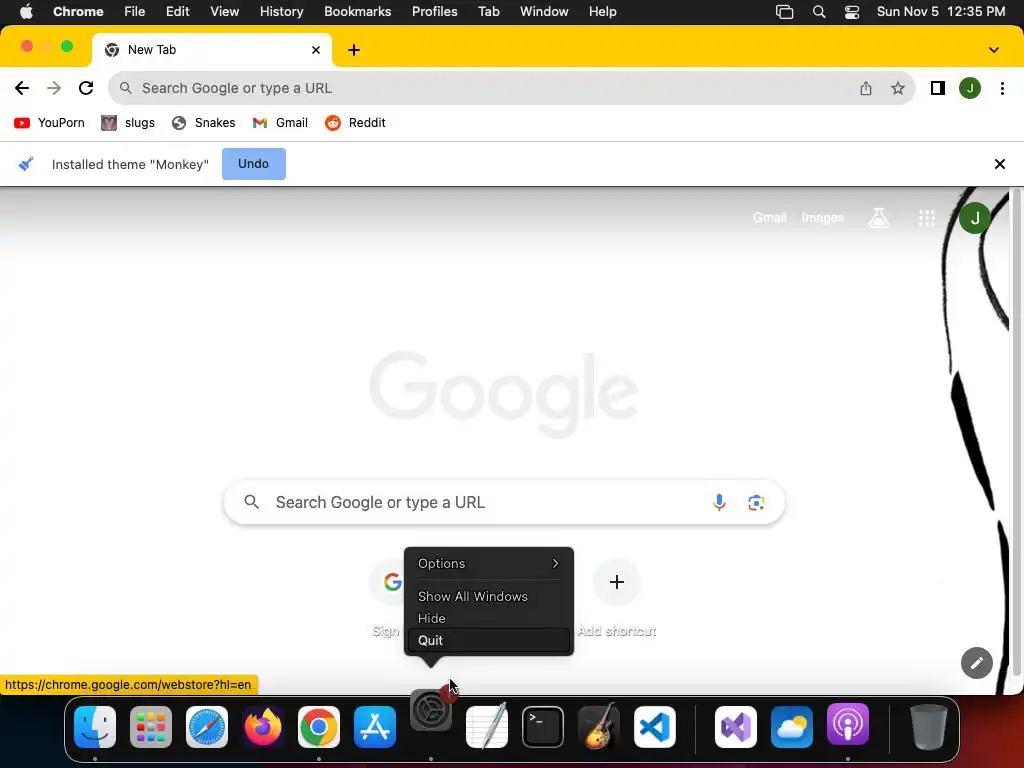
Task: Open App Store from the Dock
Action: click(375, 727)
